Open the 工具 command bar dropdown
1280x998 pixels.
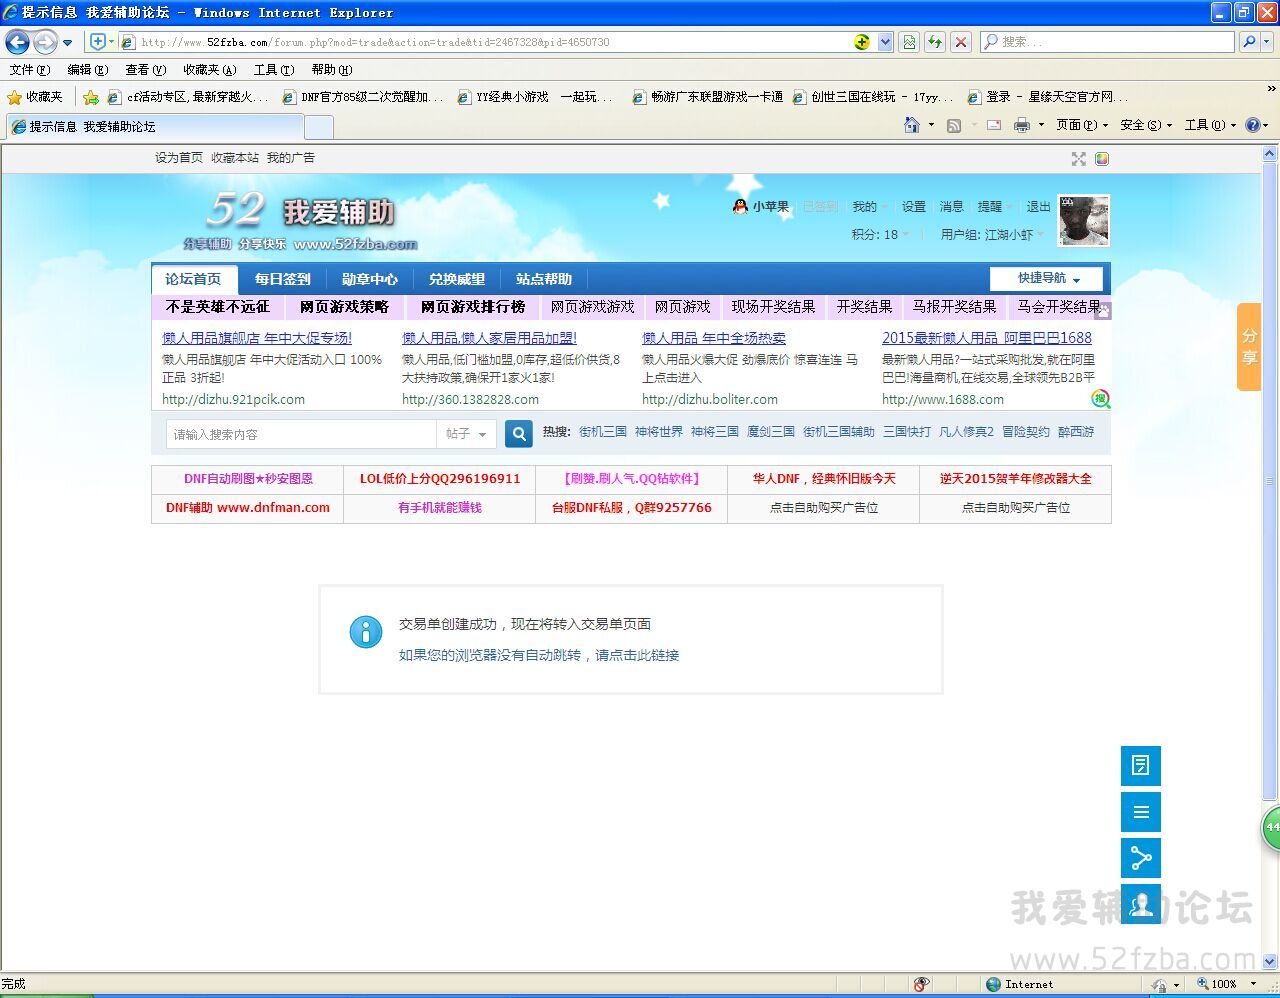[x=1210, y=125]
